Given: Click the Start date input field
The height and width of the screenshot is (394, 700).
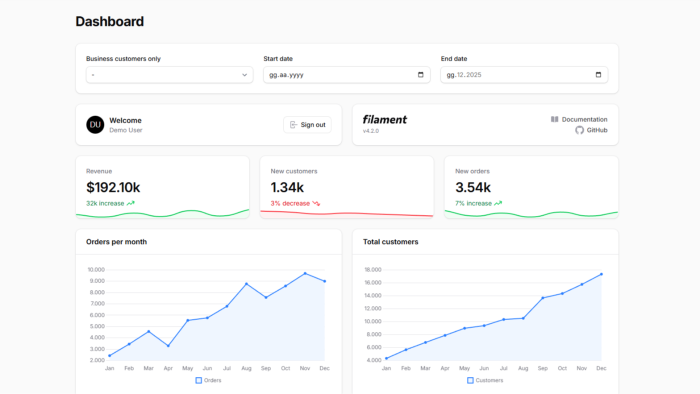Looking at the screenshot, I should pos(346,75).
